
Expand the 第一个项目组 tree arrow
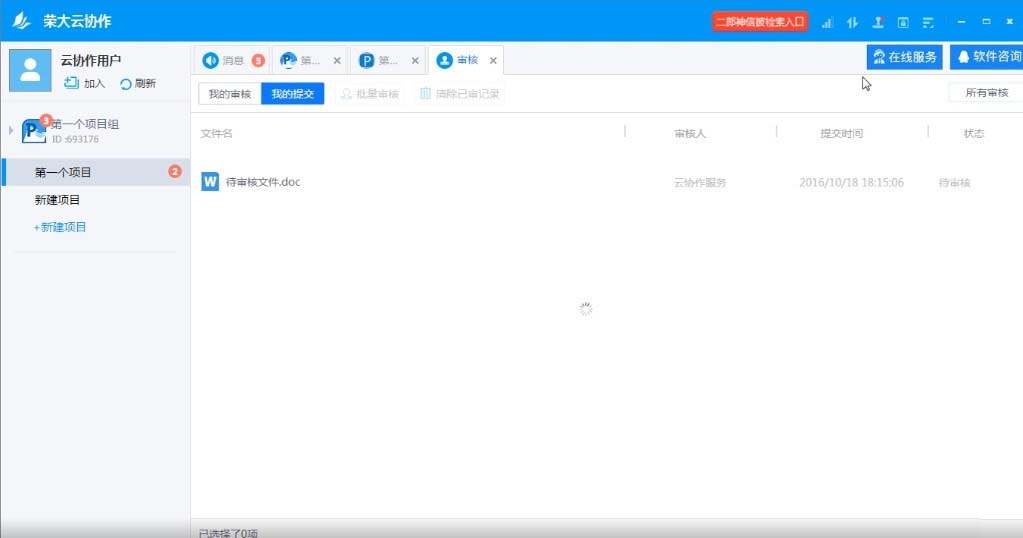(12, 130)
